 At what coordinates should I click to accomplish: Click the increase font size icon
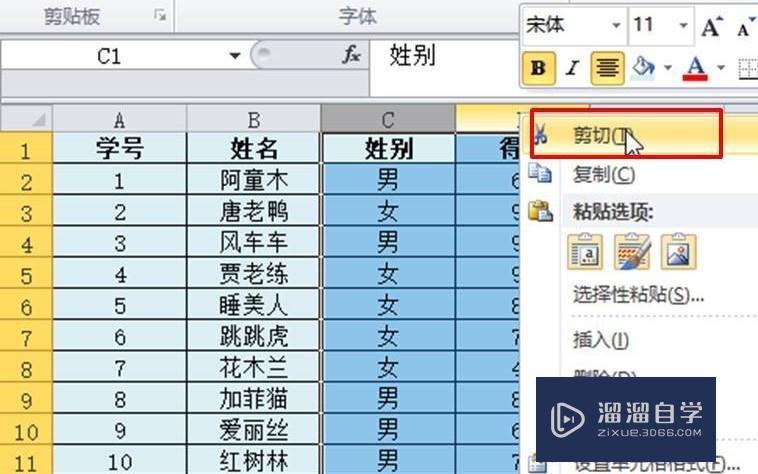(711, 27)
